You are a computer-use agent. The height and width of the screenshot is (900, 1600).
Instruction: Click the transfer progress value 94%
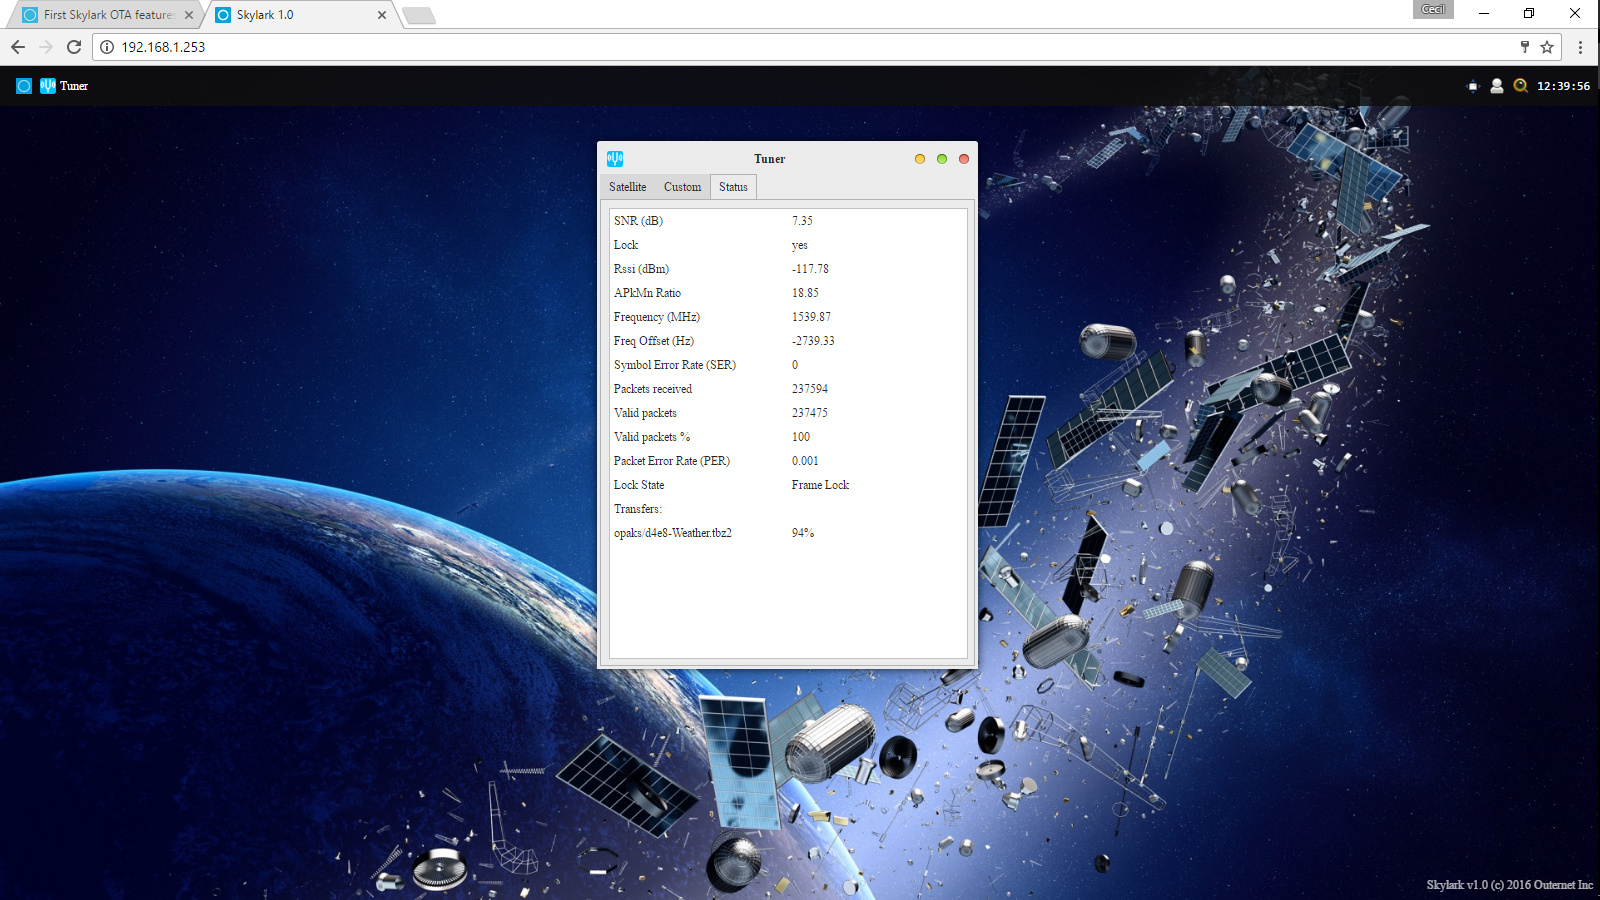click(803, 533)
